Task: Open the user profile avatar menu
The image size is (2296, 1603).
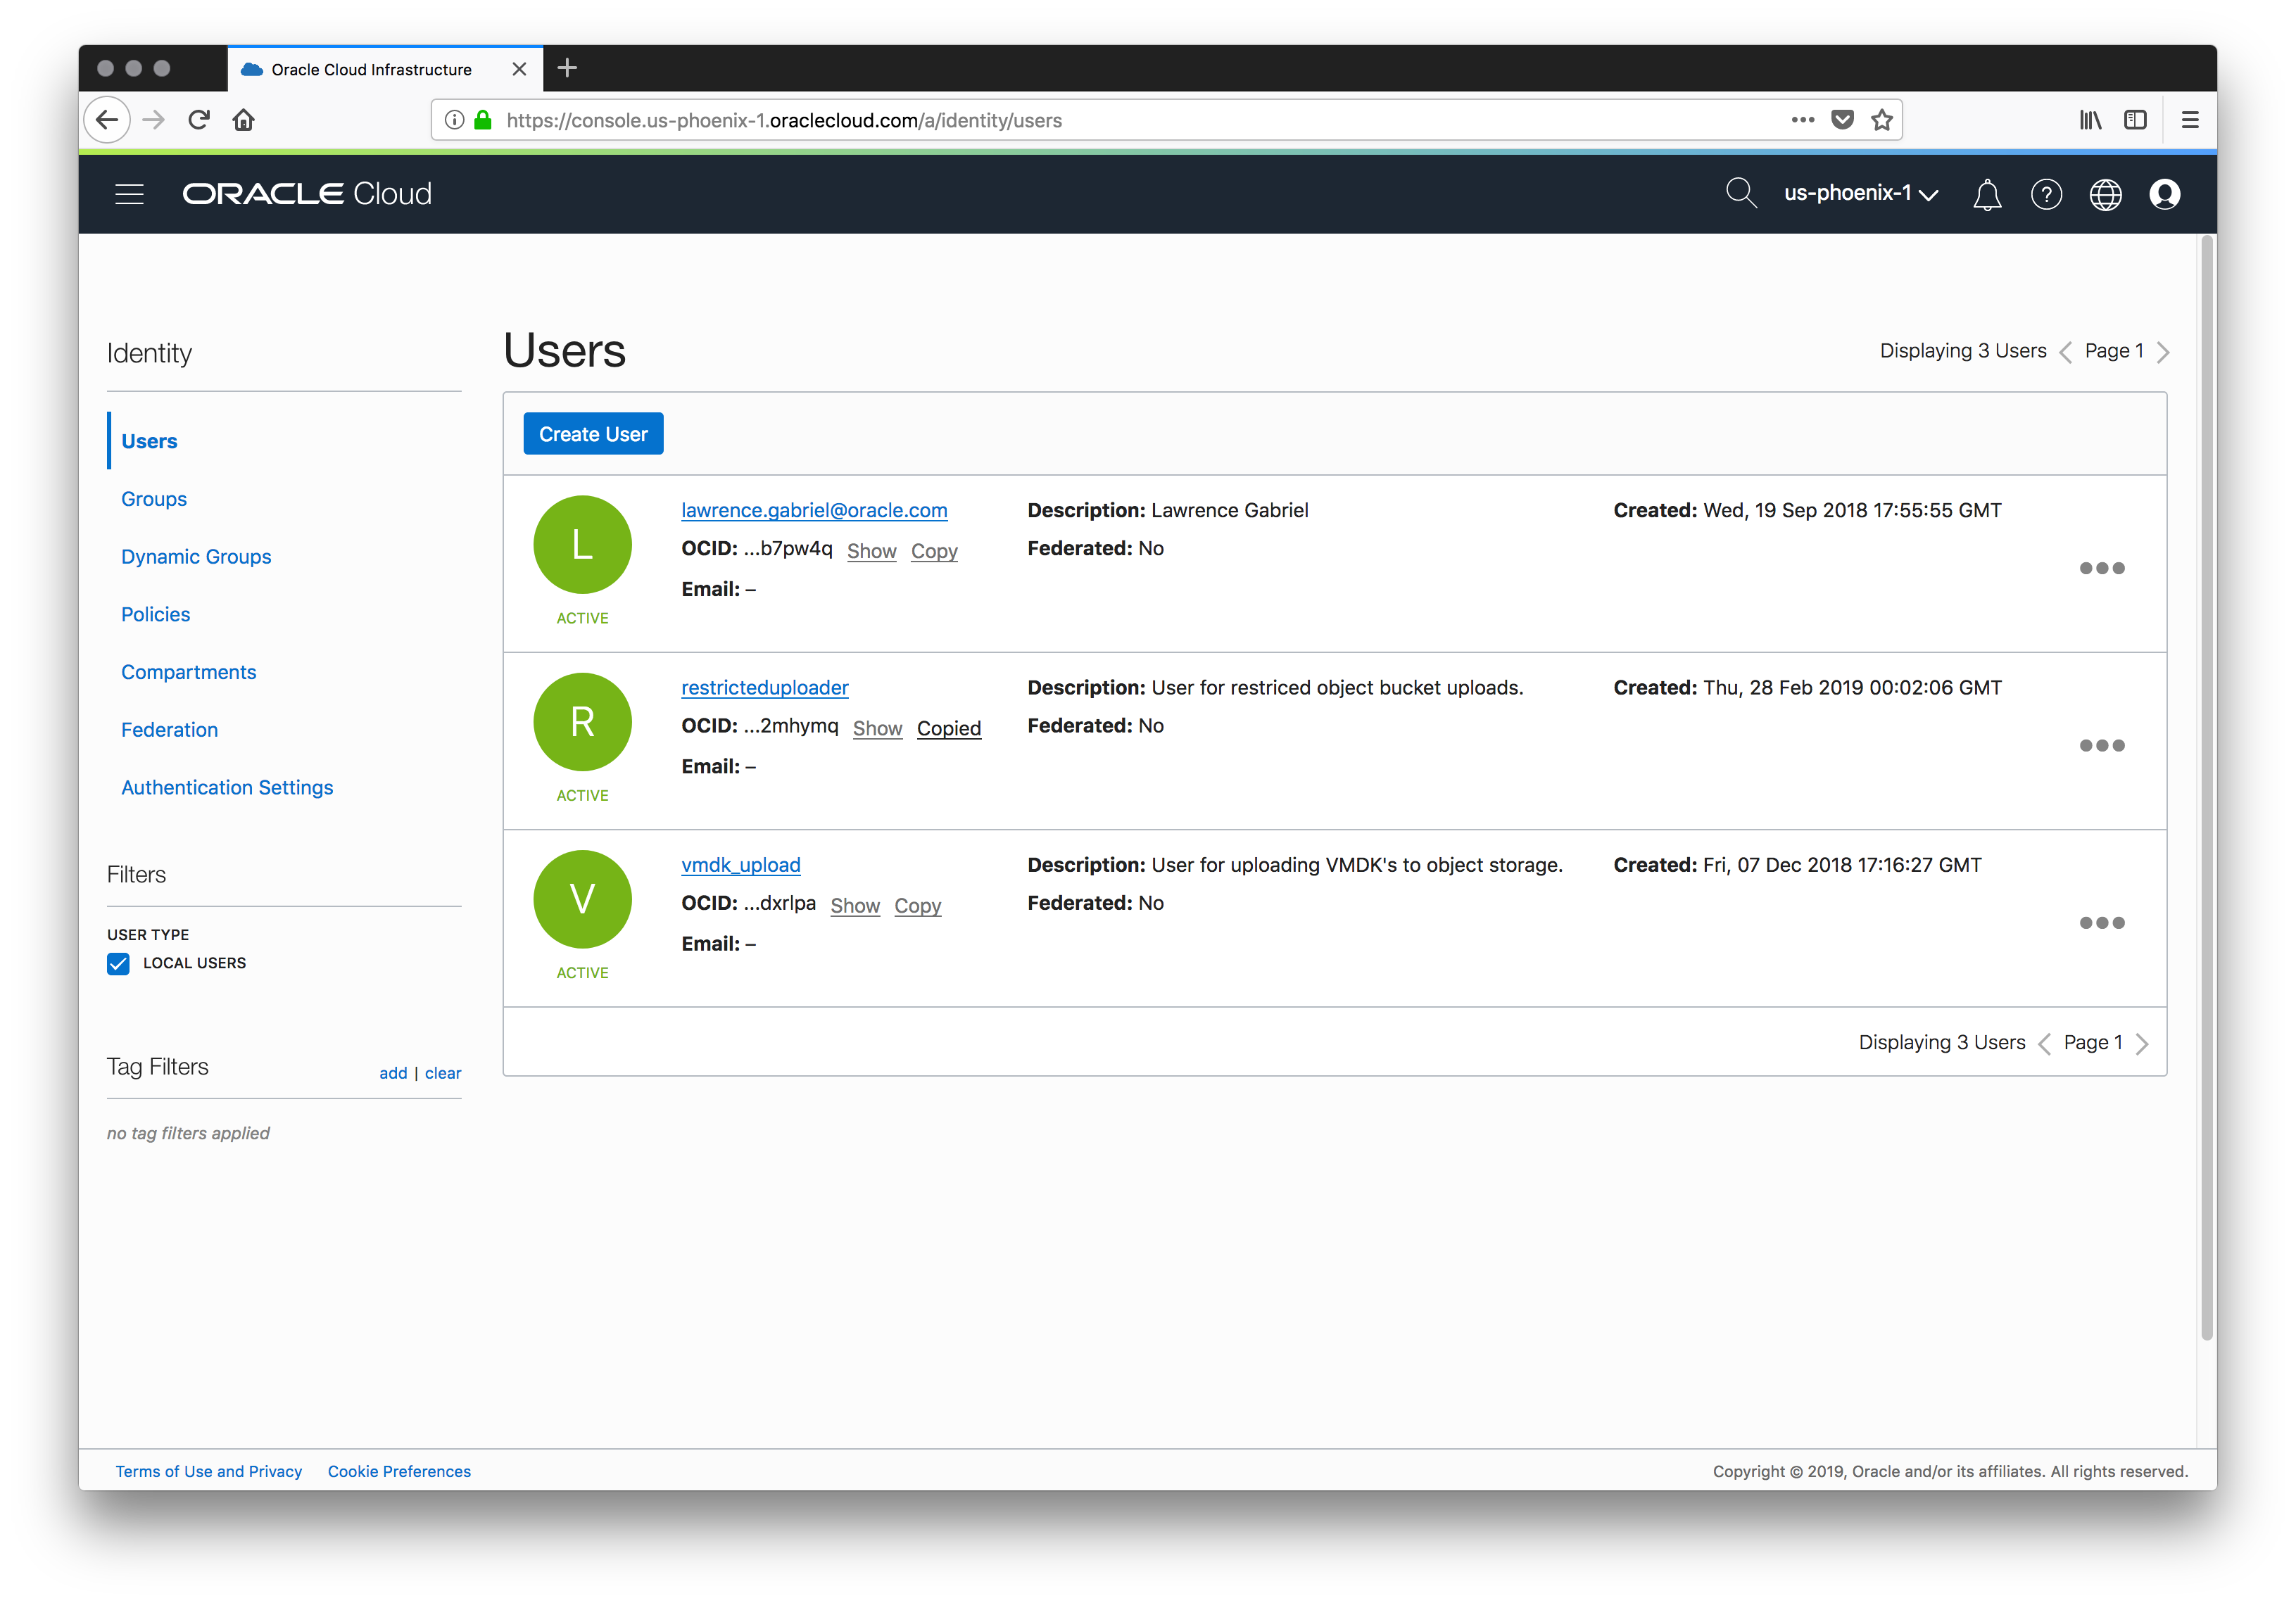Action: [2164, 194]
